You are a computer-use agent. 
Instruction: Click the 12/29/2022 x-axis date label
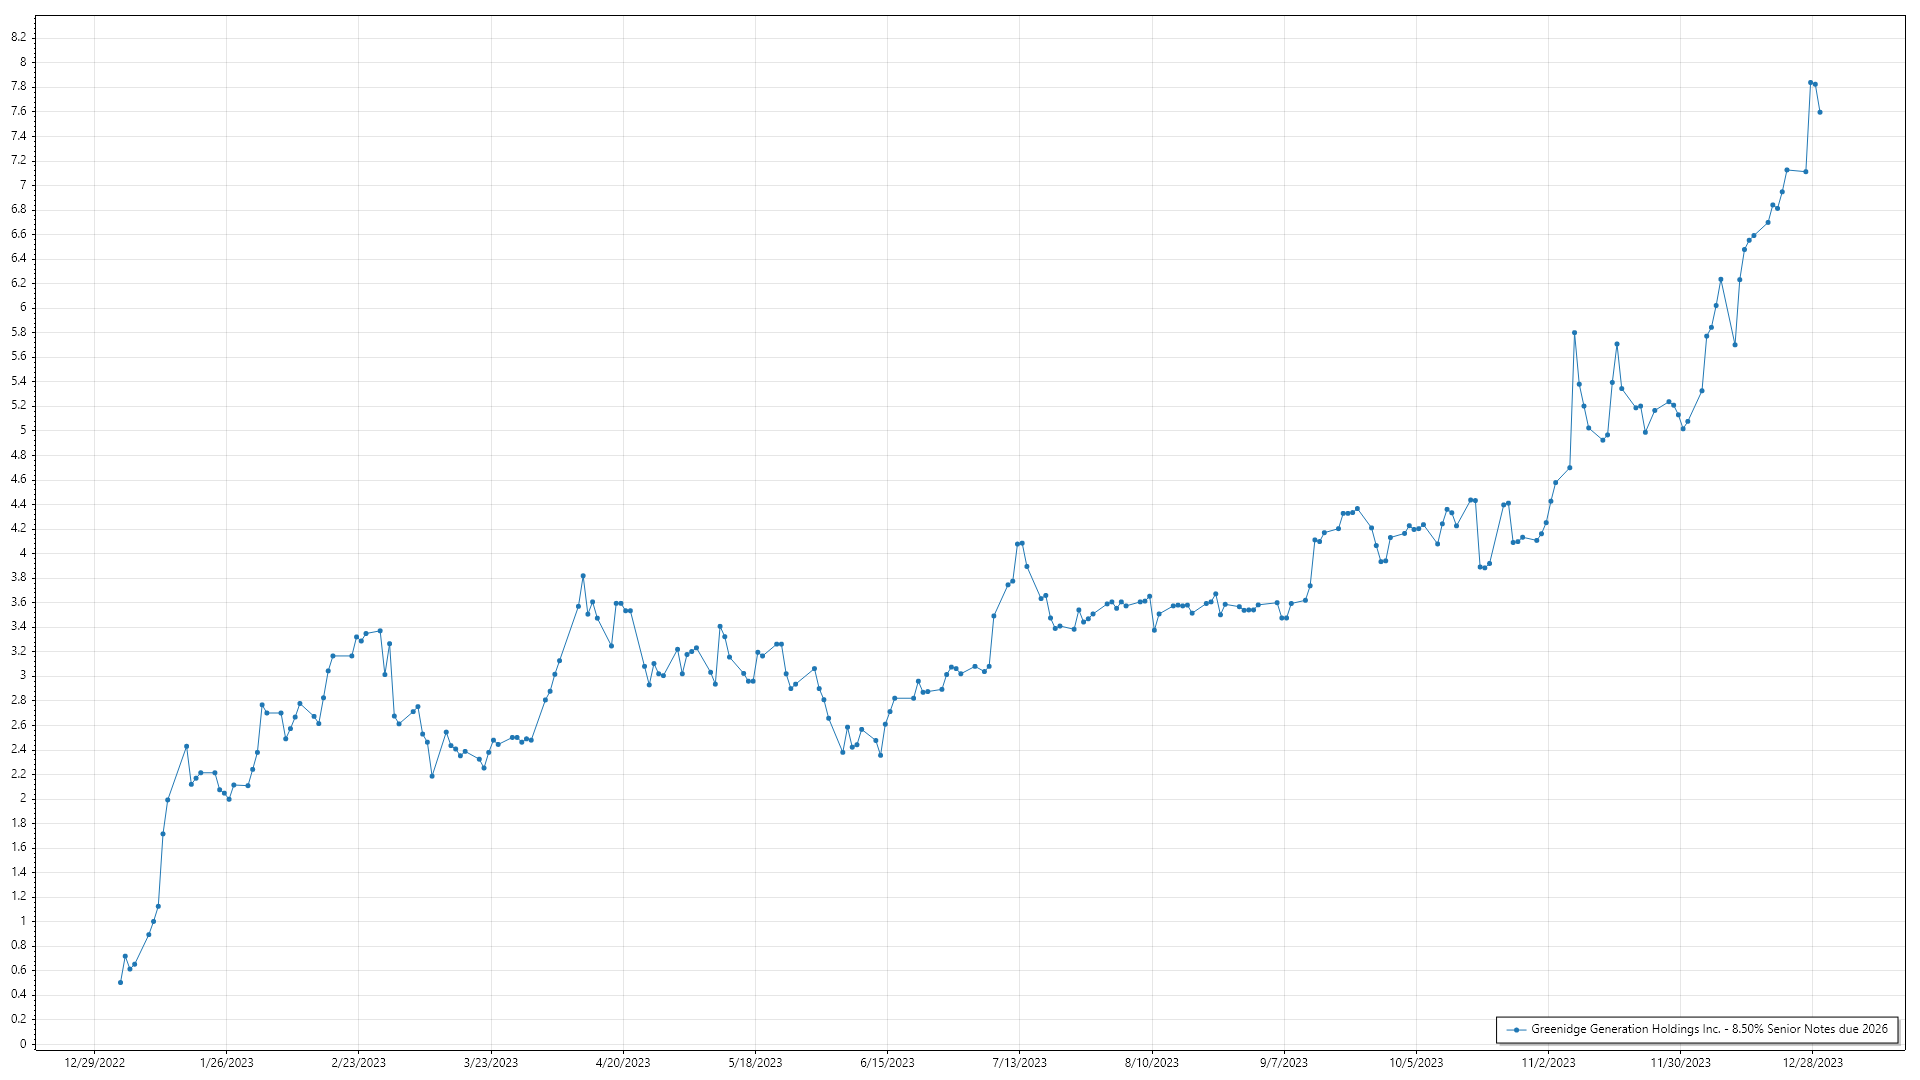click(x=94, y=1063)
